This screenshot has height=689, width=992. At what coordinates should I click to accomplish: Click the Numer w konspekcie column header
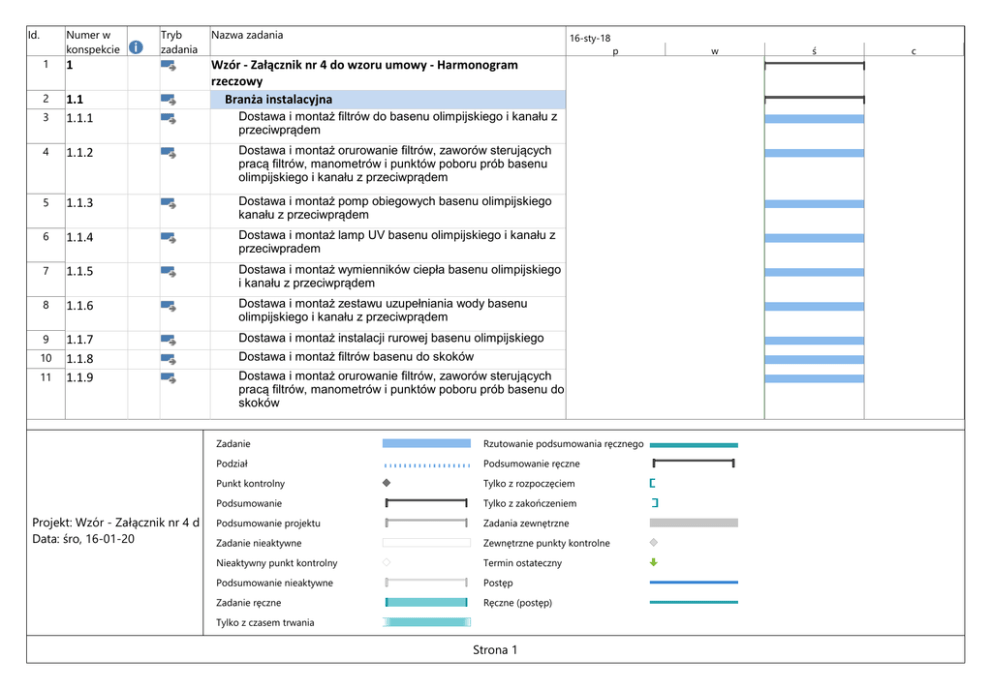point(94,41)
